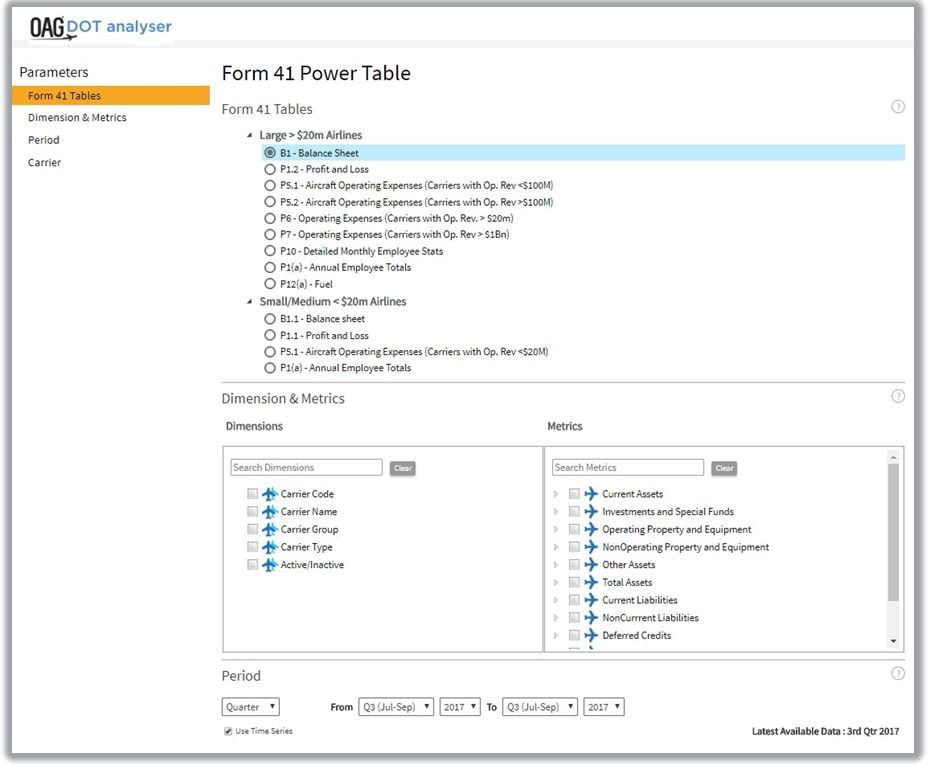Click the airplane icon next to Current Assets
This screenshot has width=930, height=764.
pyautogui.click(x=591, y=494)
